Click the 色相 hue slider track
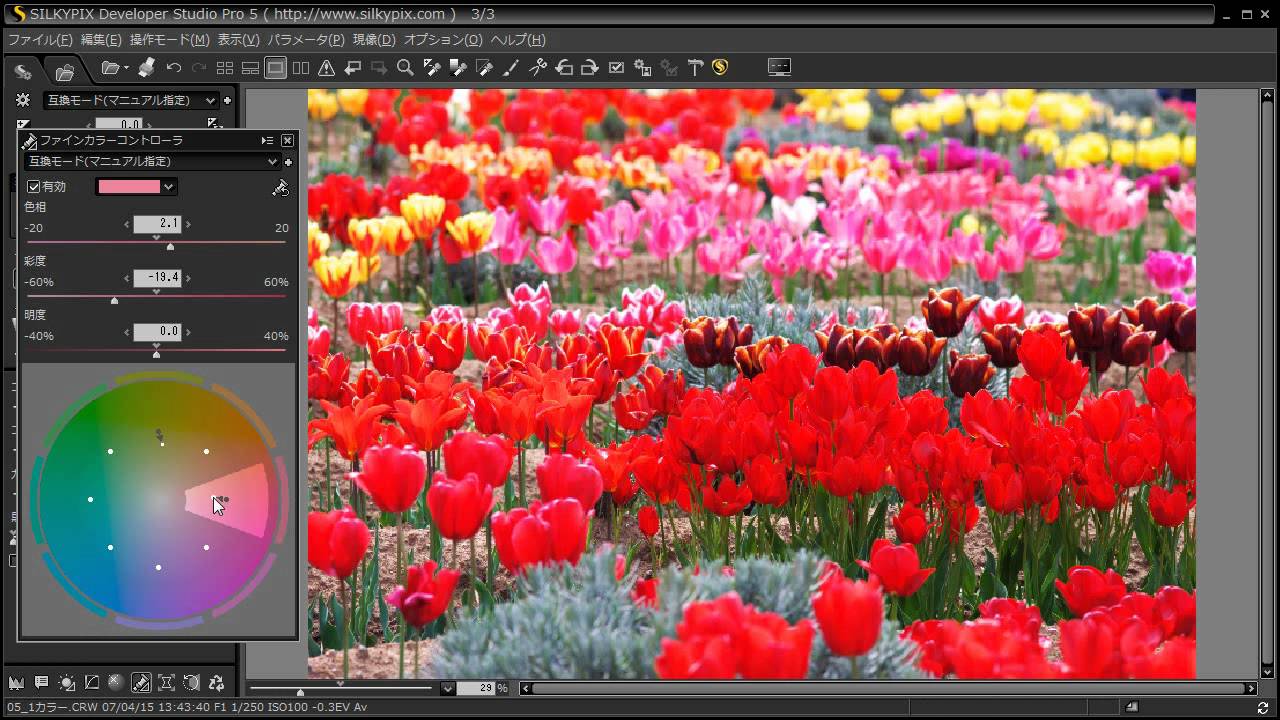1280x720 pixels. click(x=156, y=243)
